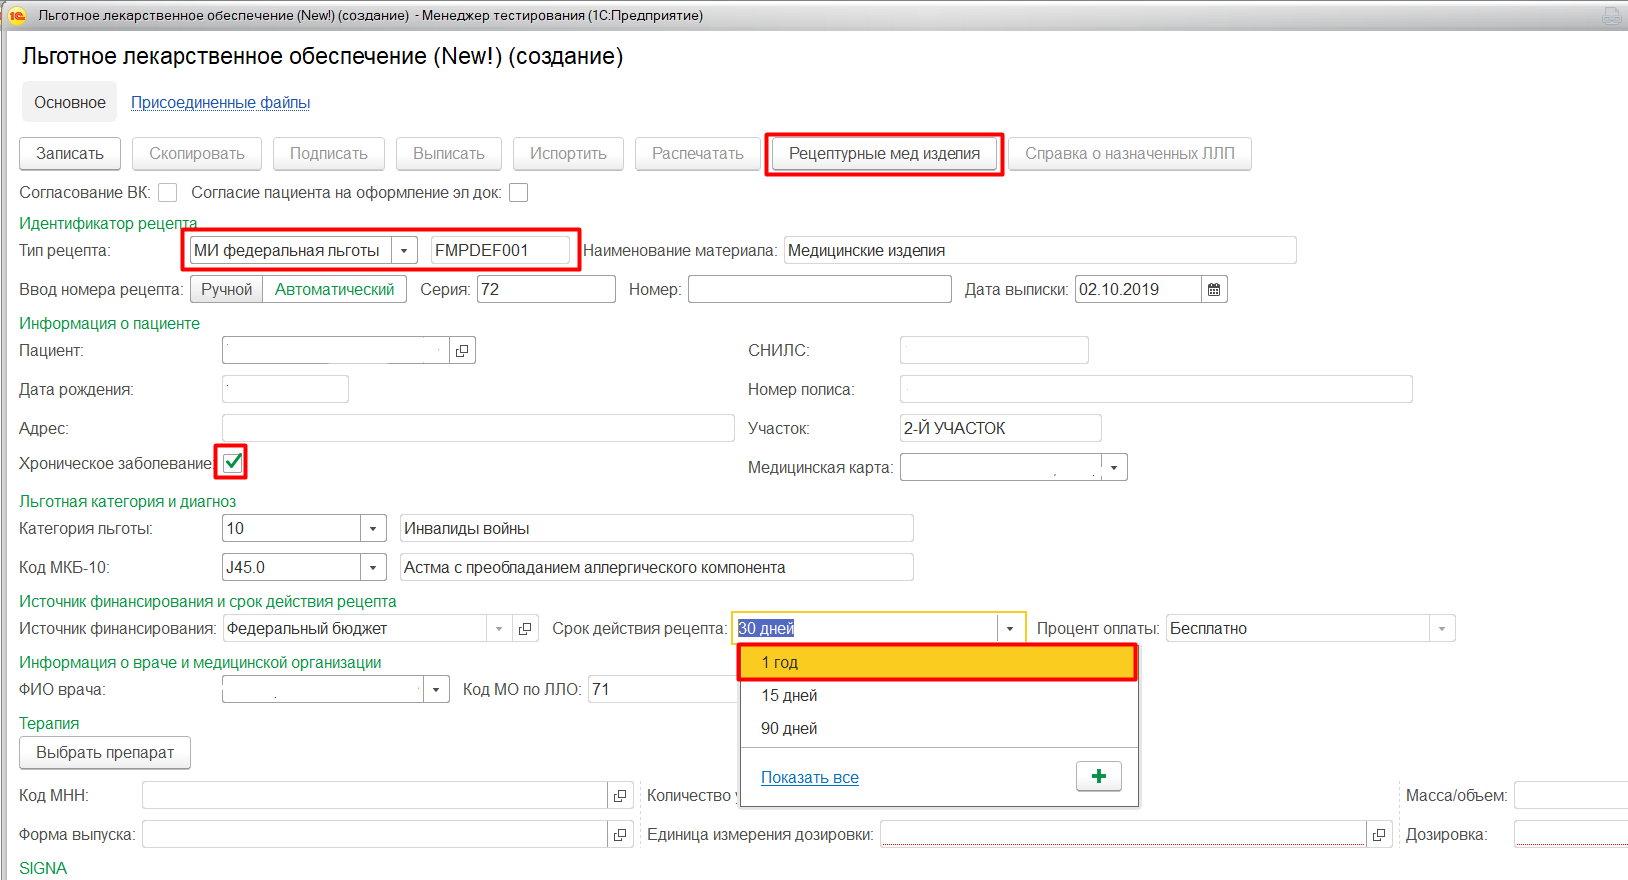Click the 1C logo in title bar
This screenshot has width=1628, height=880.
[x=17, y=15]
